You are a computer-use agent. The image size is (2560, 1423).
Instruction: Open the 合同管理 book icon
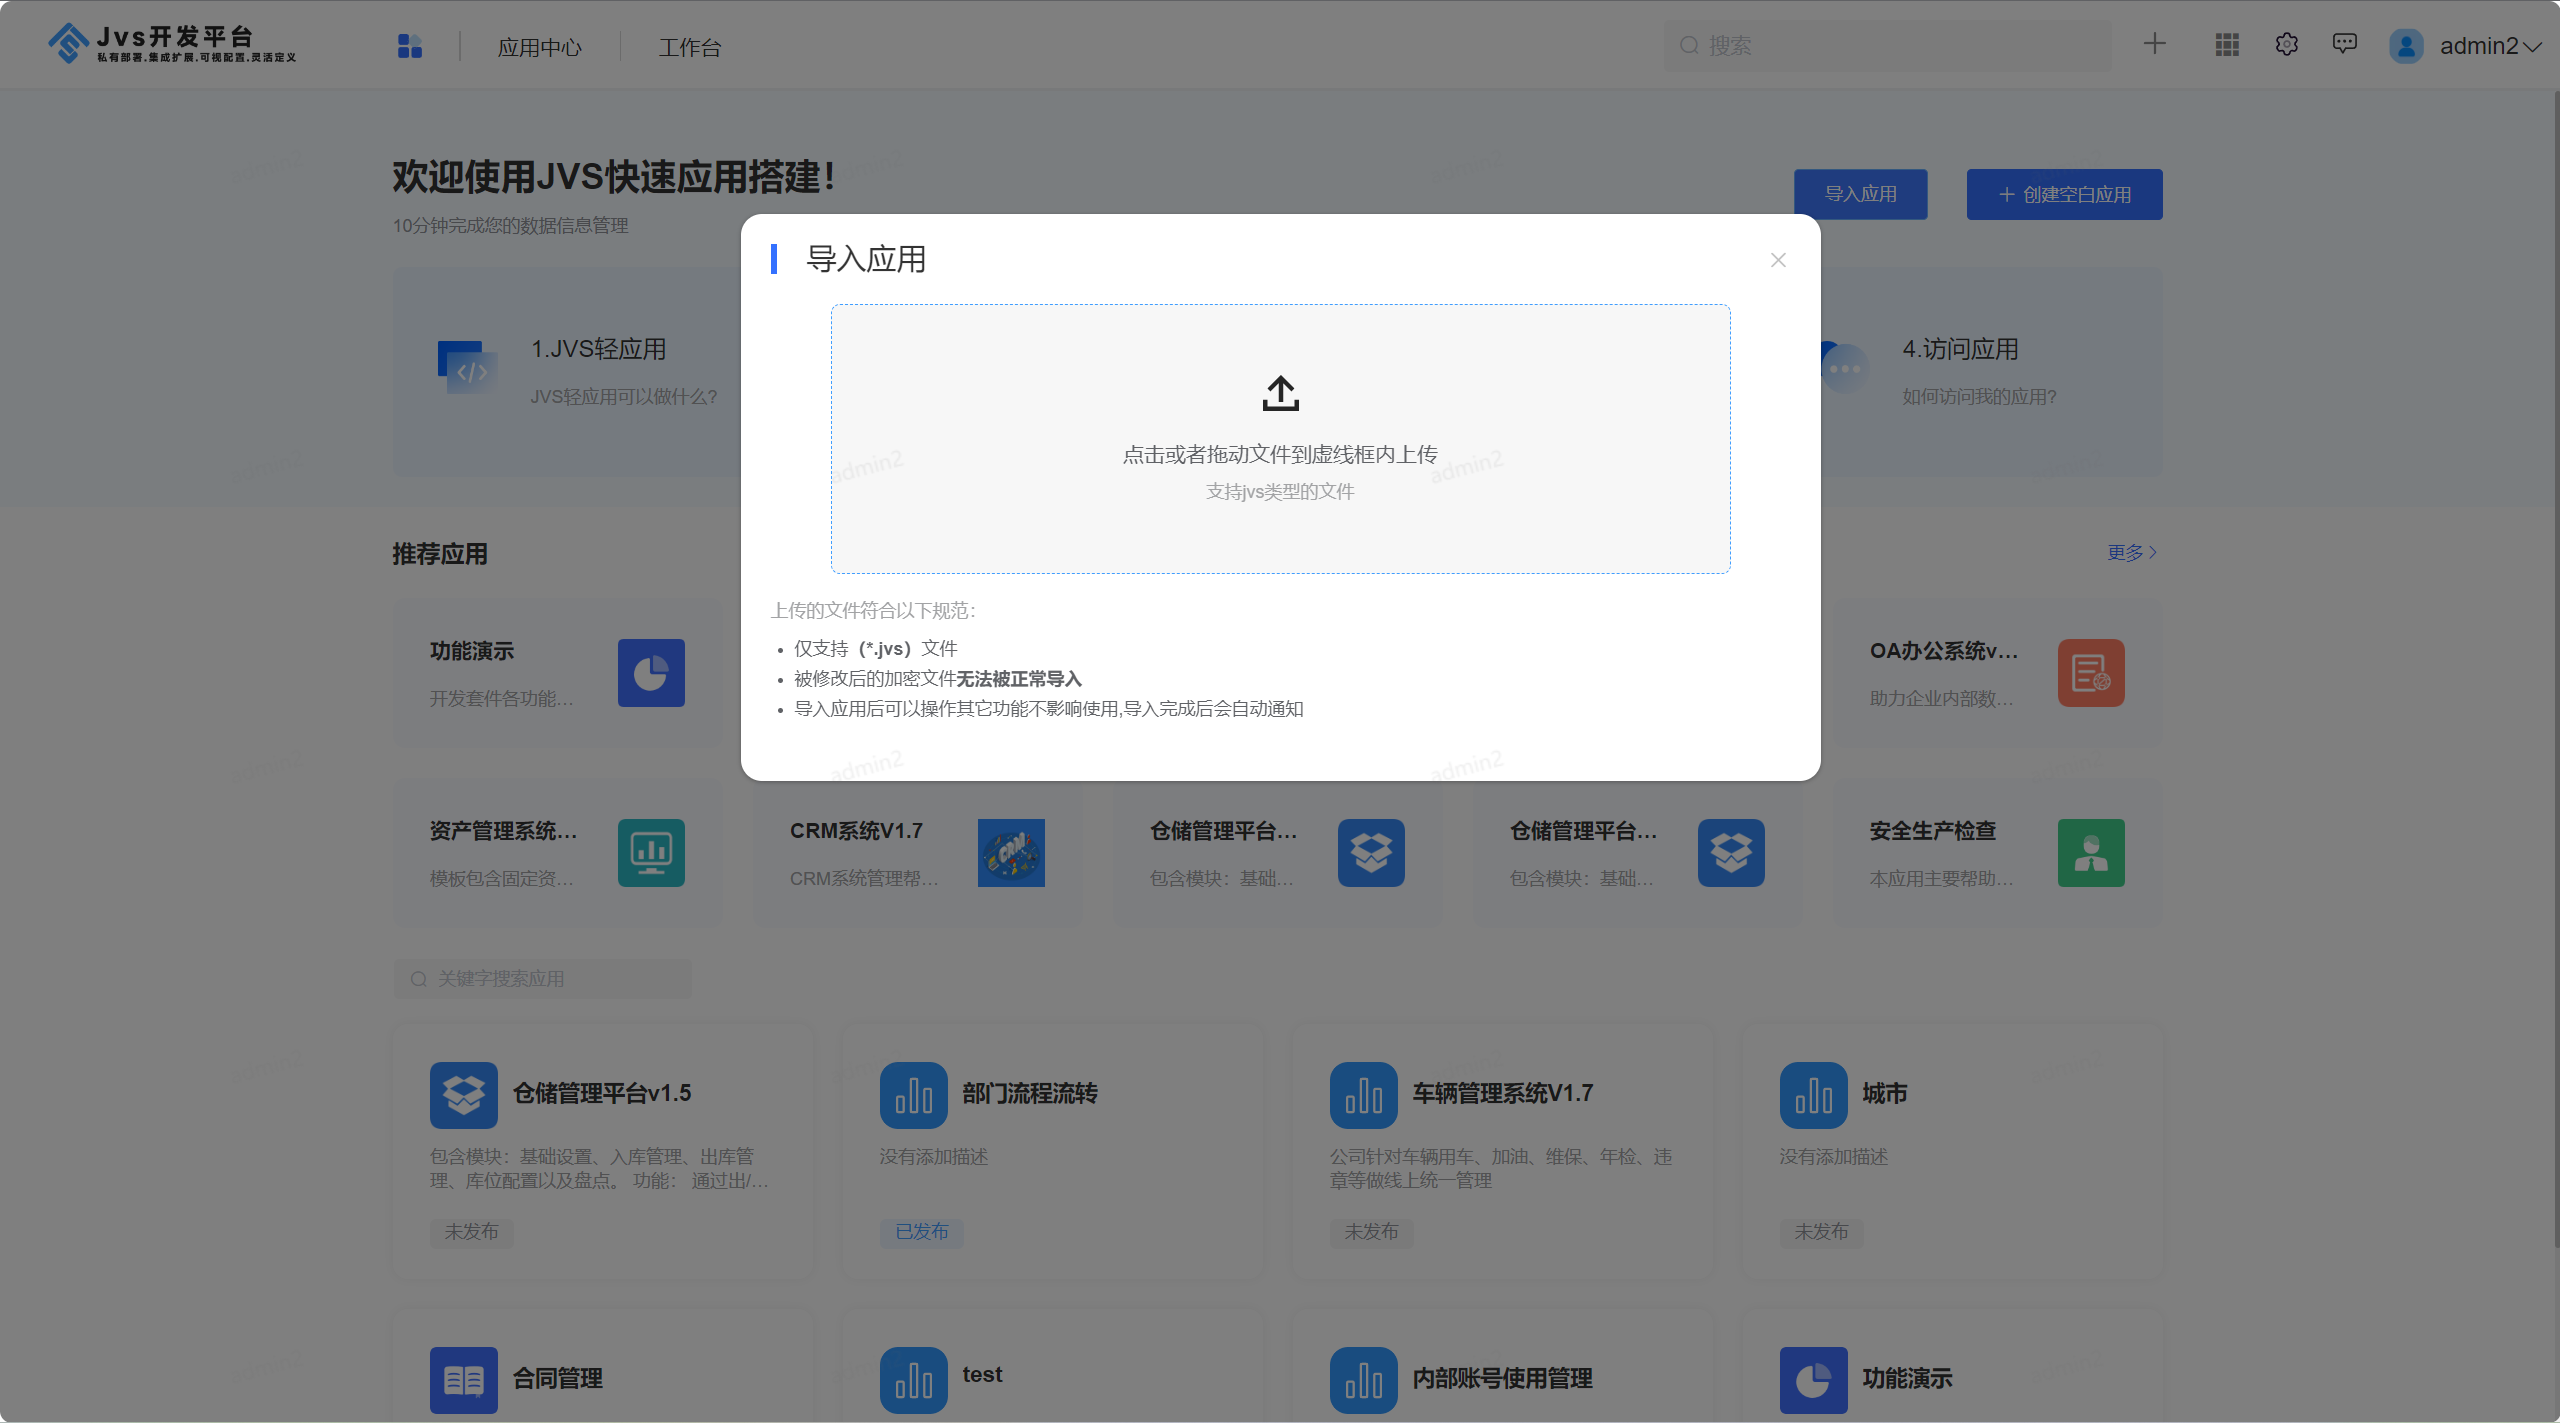pyautogui.click(x=463, y=1379)
